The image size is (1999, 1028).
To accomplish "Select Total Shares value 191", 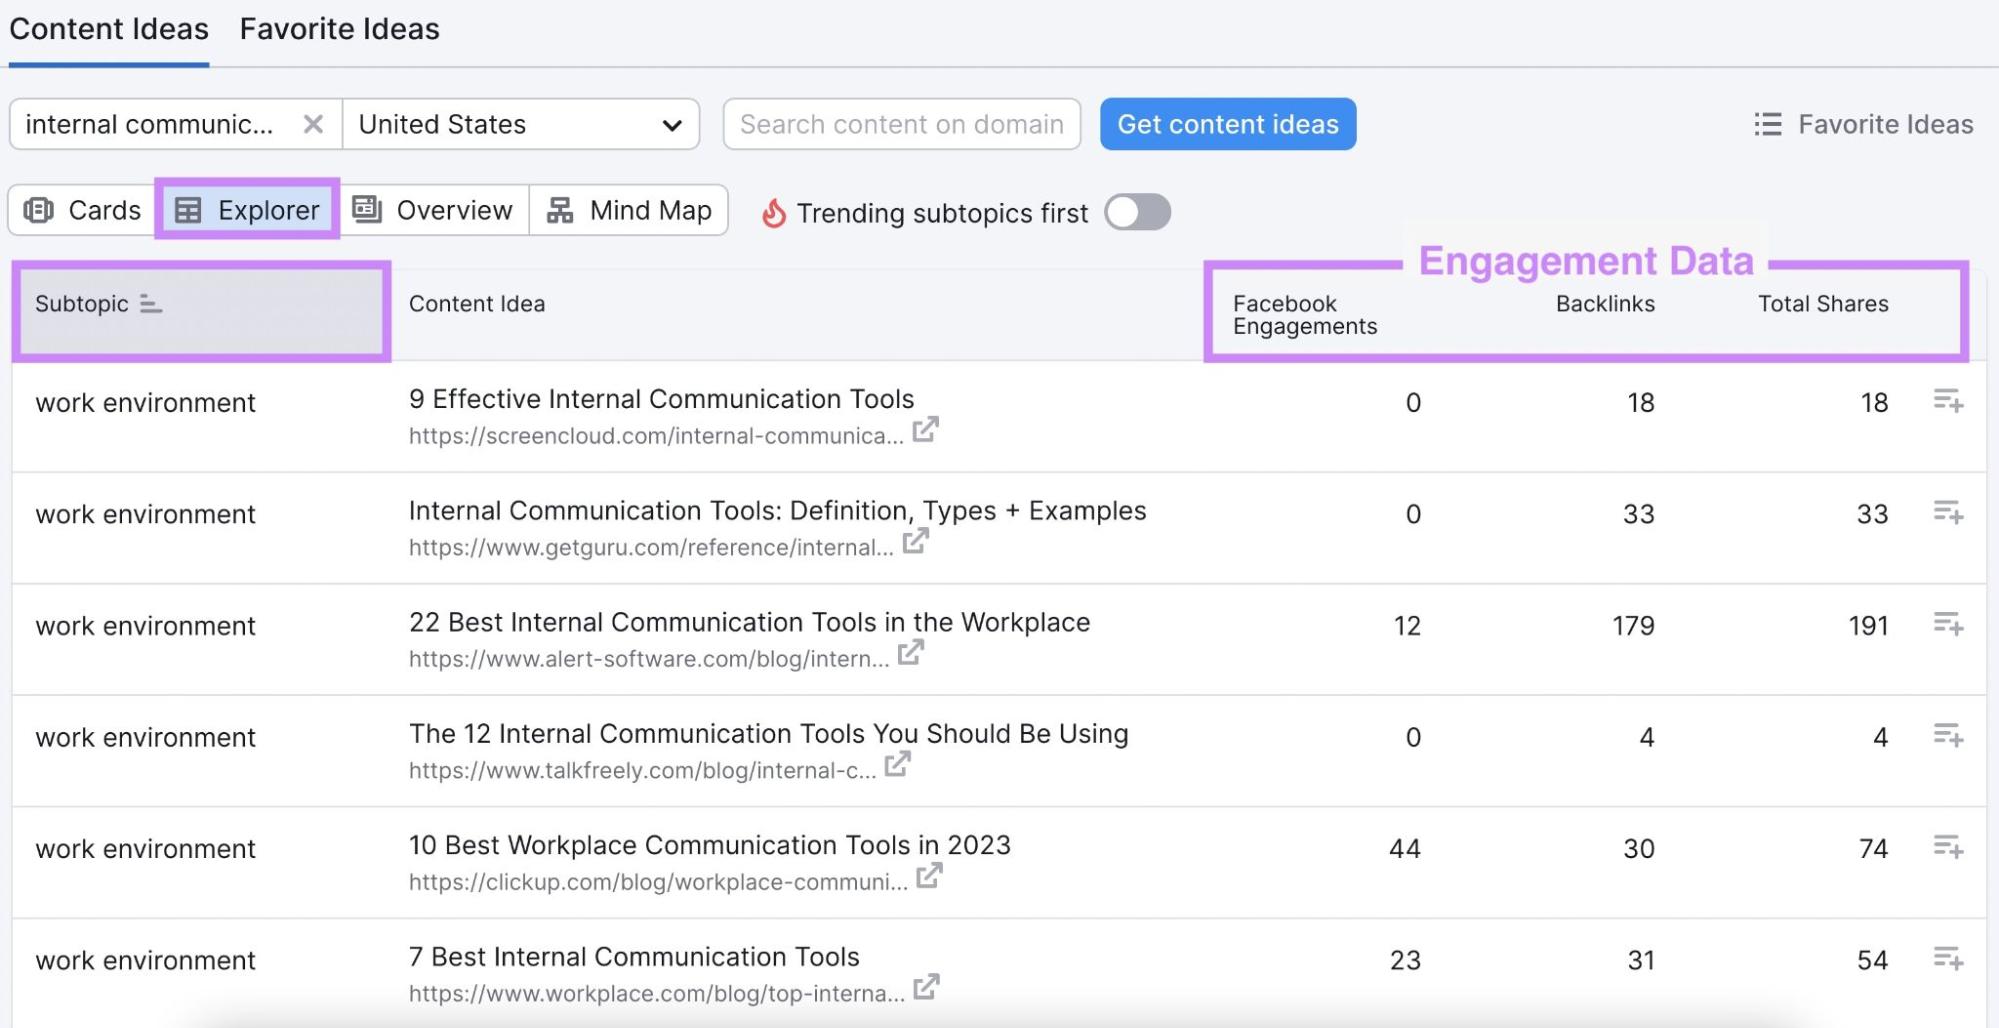I will [1868, 626].
